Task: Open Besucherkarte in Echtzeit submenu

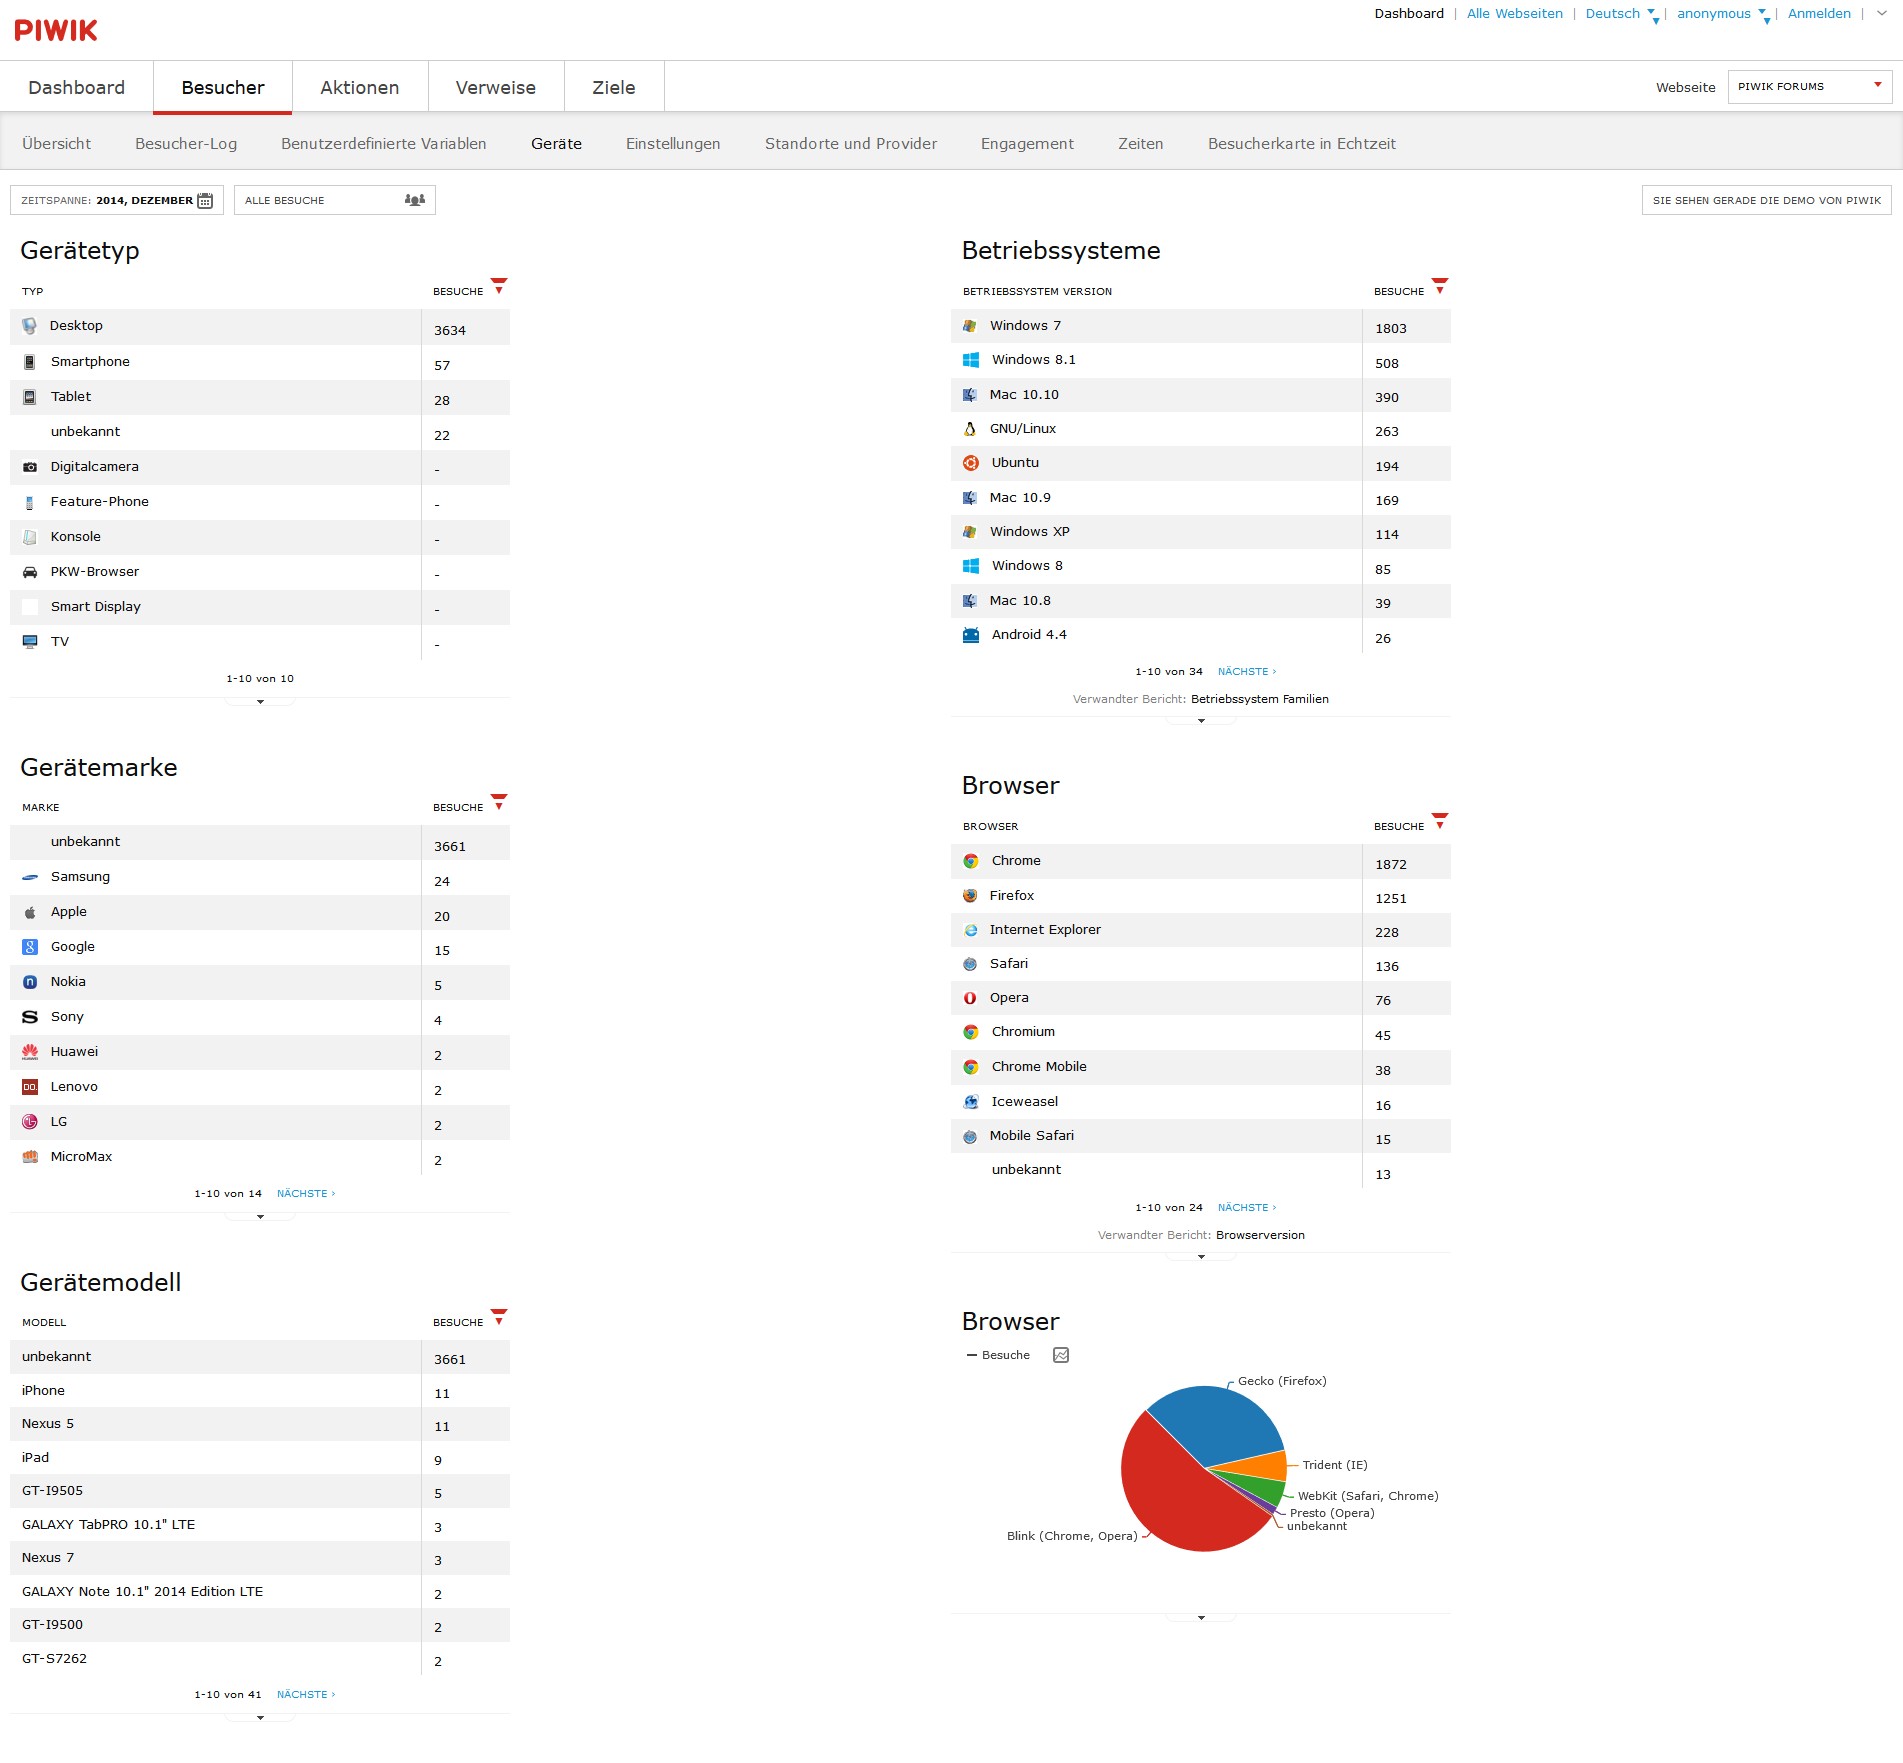Action: 1301,144
